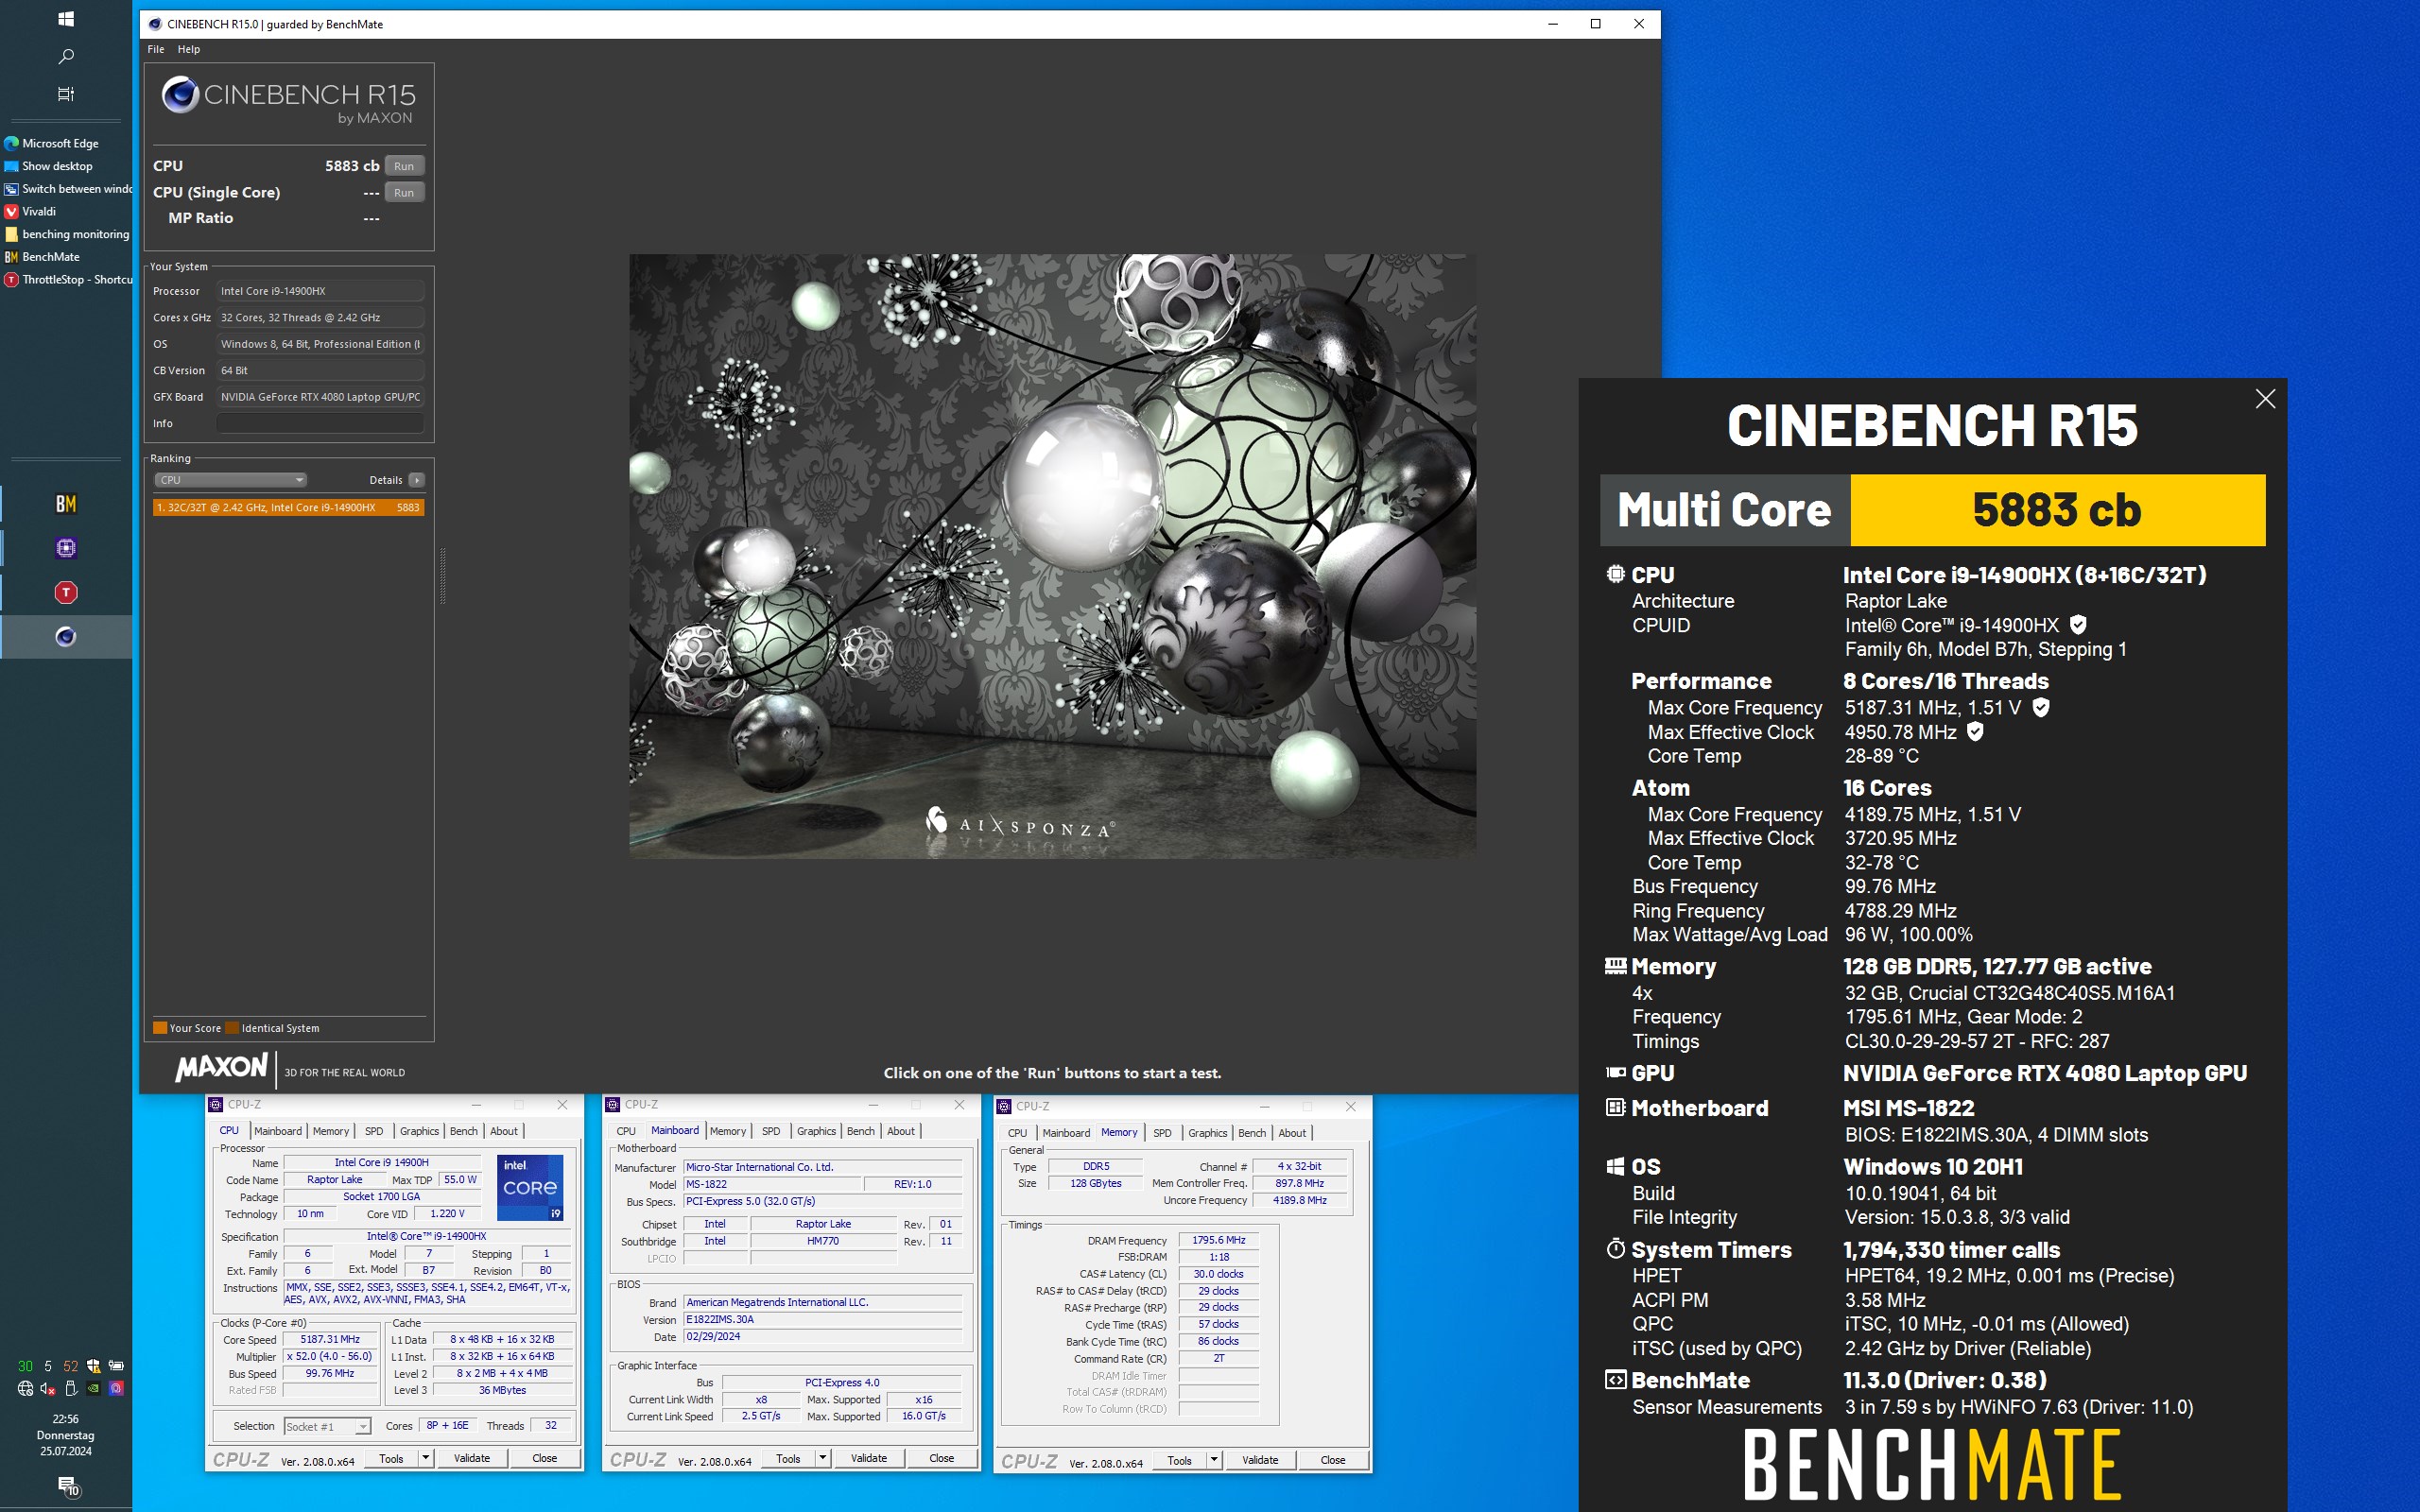
Task: Click Close button in middle CPU-Z window
Action: (x=941, y=1458)
